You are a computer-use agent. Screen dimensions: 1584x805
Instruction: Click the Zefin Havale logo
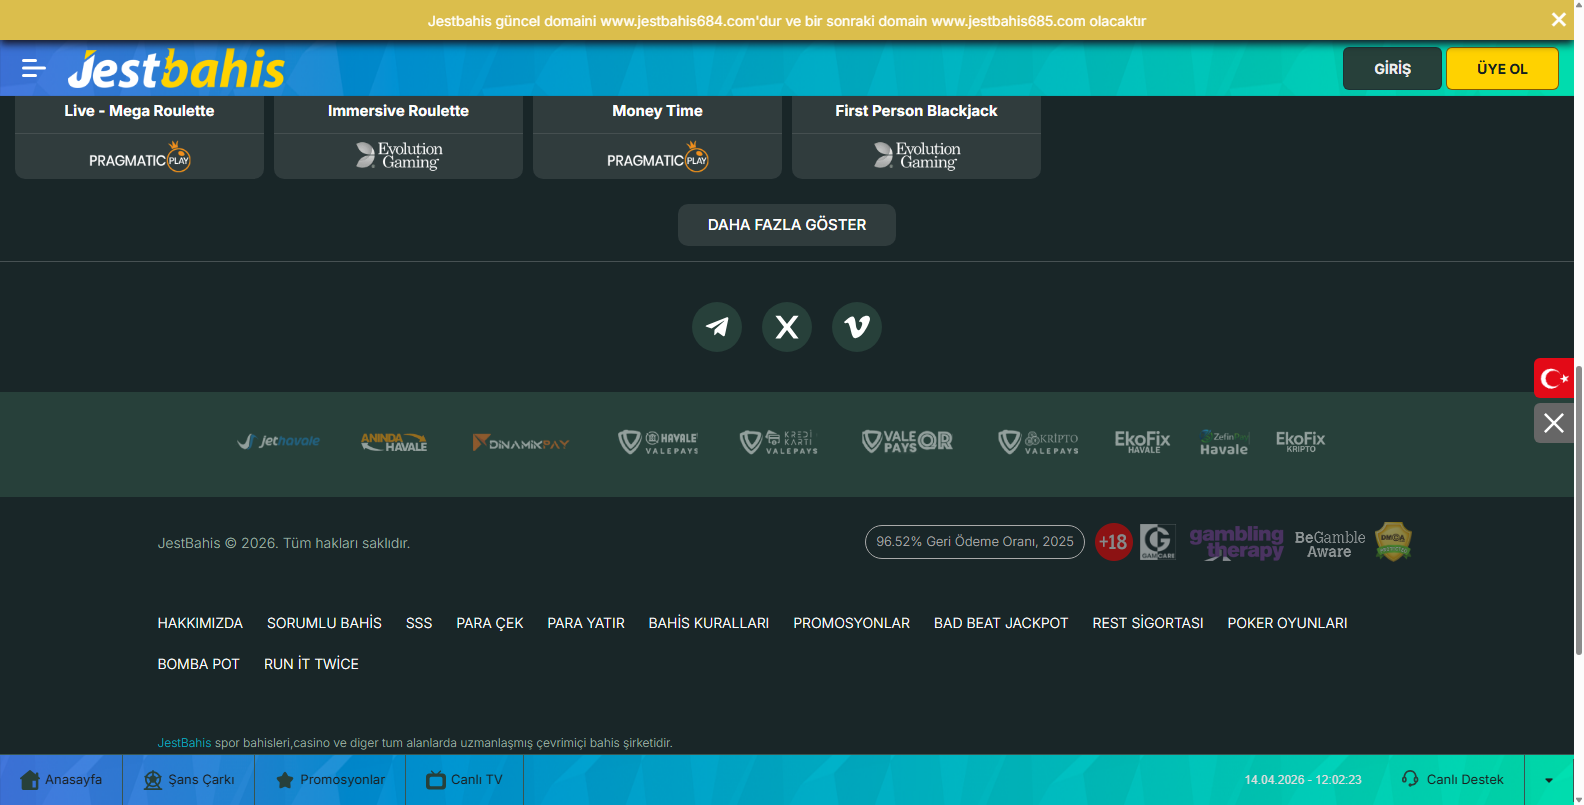[x=1224, y=443]
